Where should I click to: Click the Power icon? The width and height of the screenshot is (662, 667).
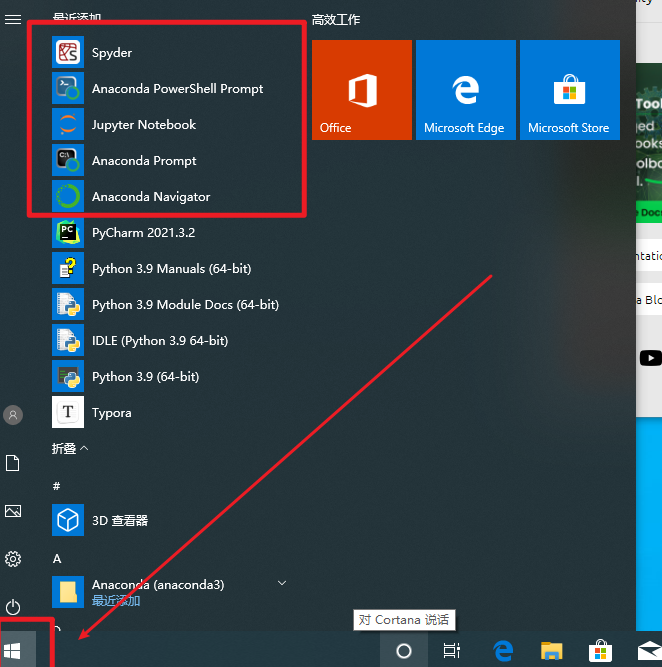point(13,607)
